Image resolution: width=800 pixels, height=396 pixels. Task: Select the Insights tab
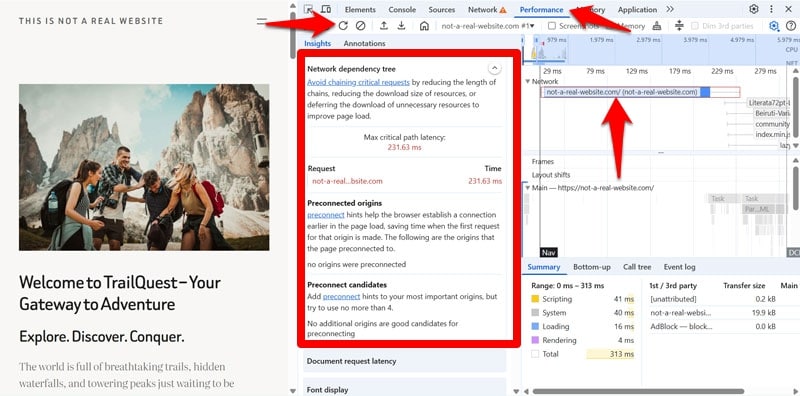pyautogui.click(x=317, y=43)
